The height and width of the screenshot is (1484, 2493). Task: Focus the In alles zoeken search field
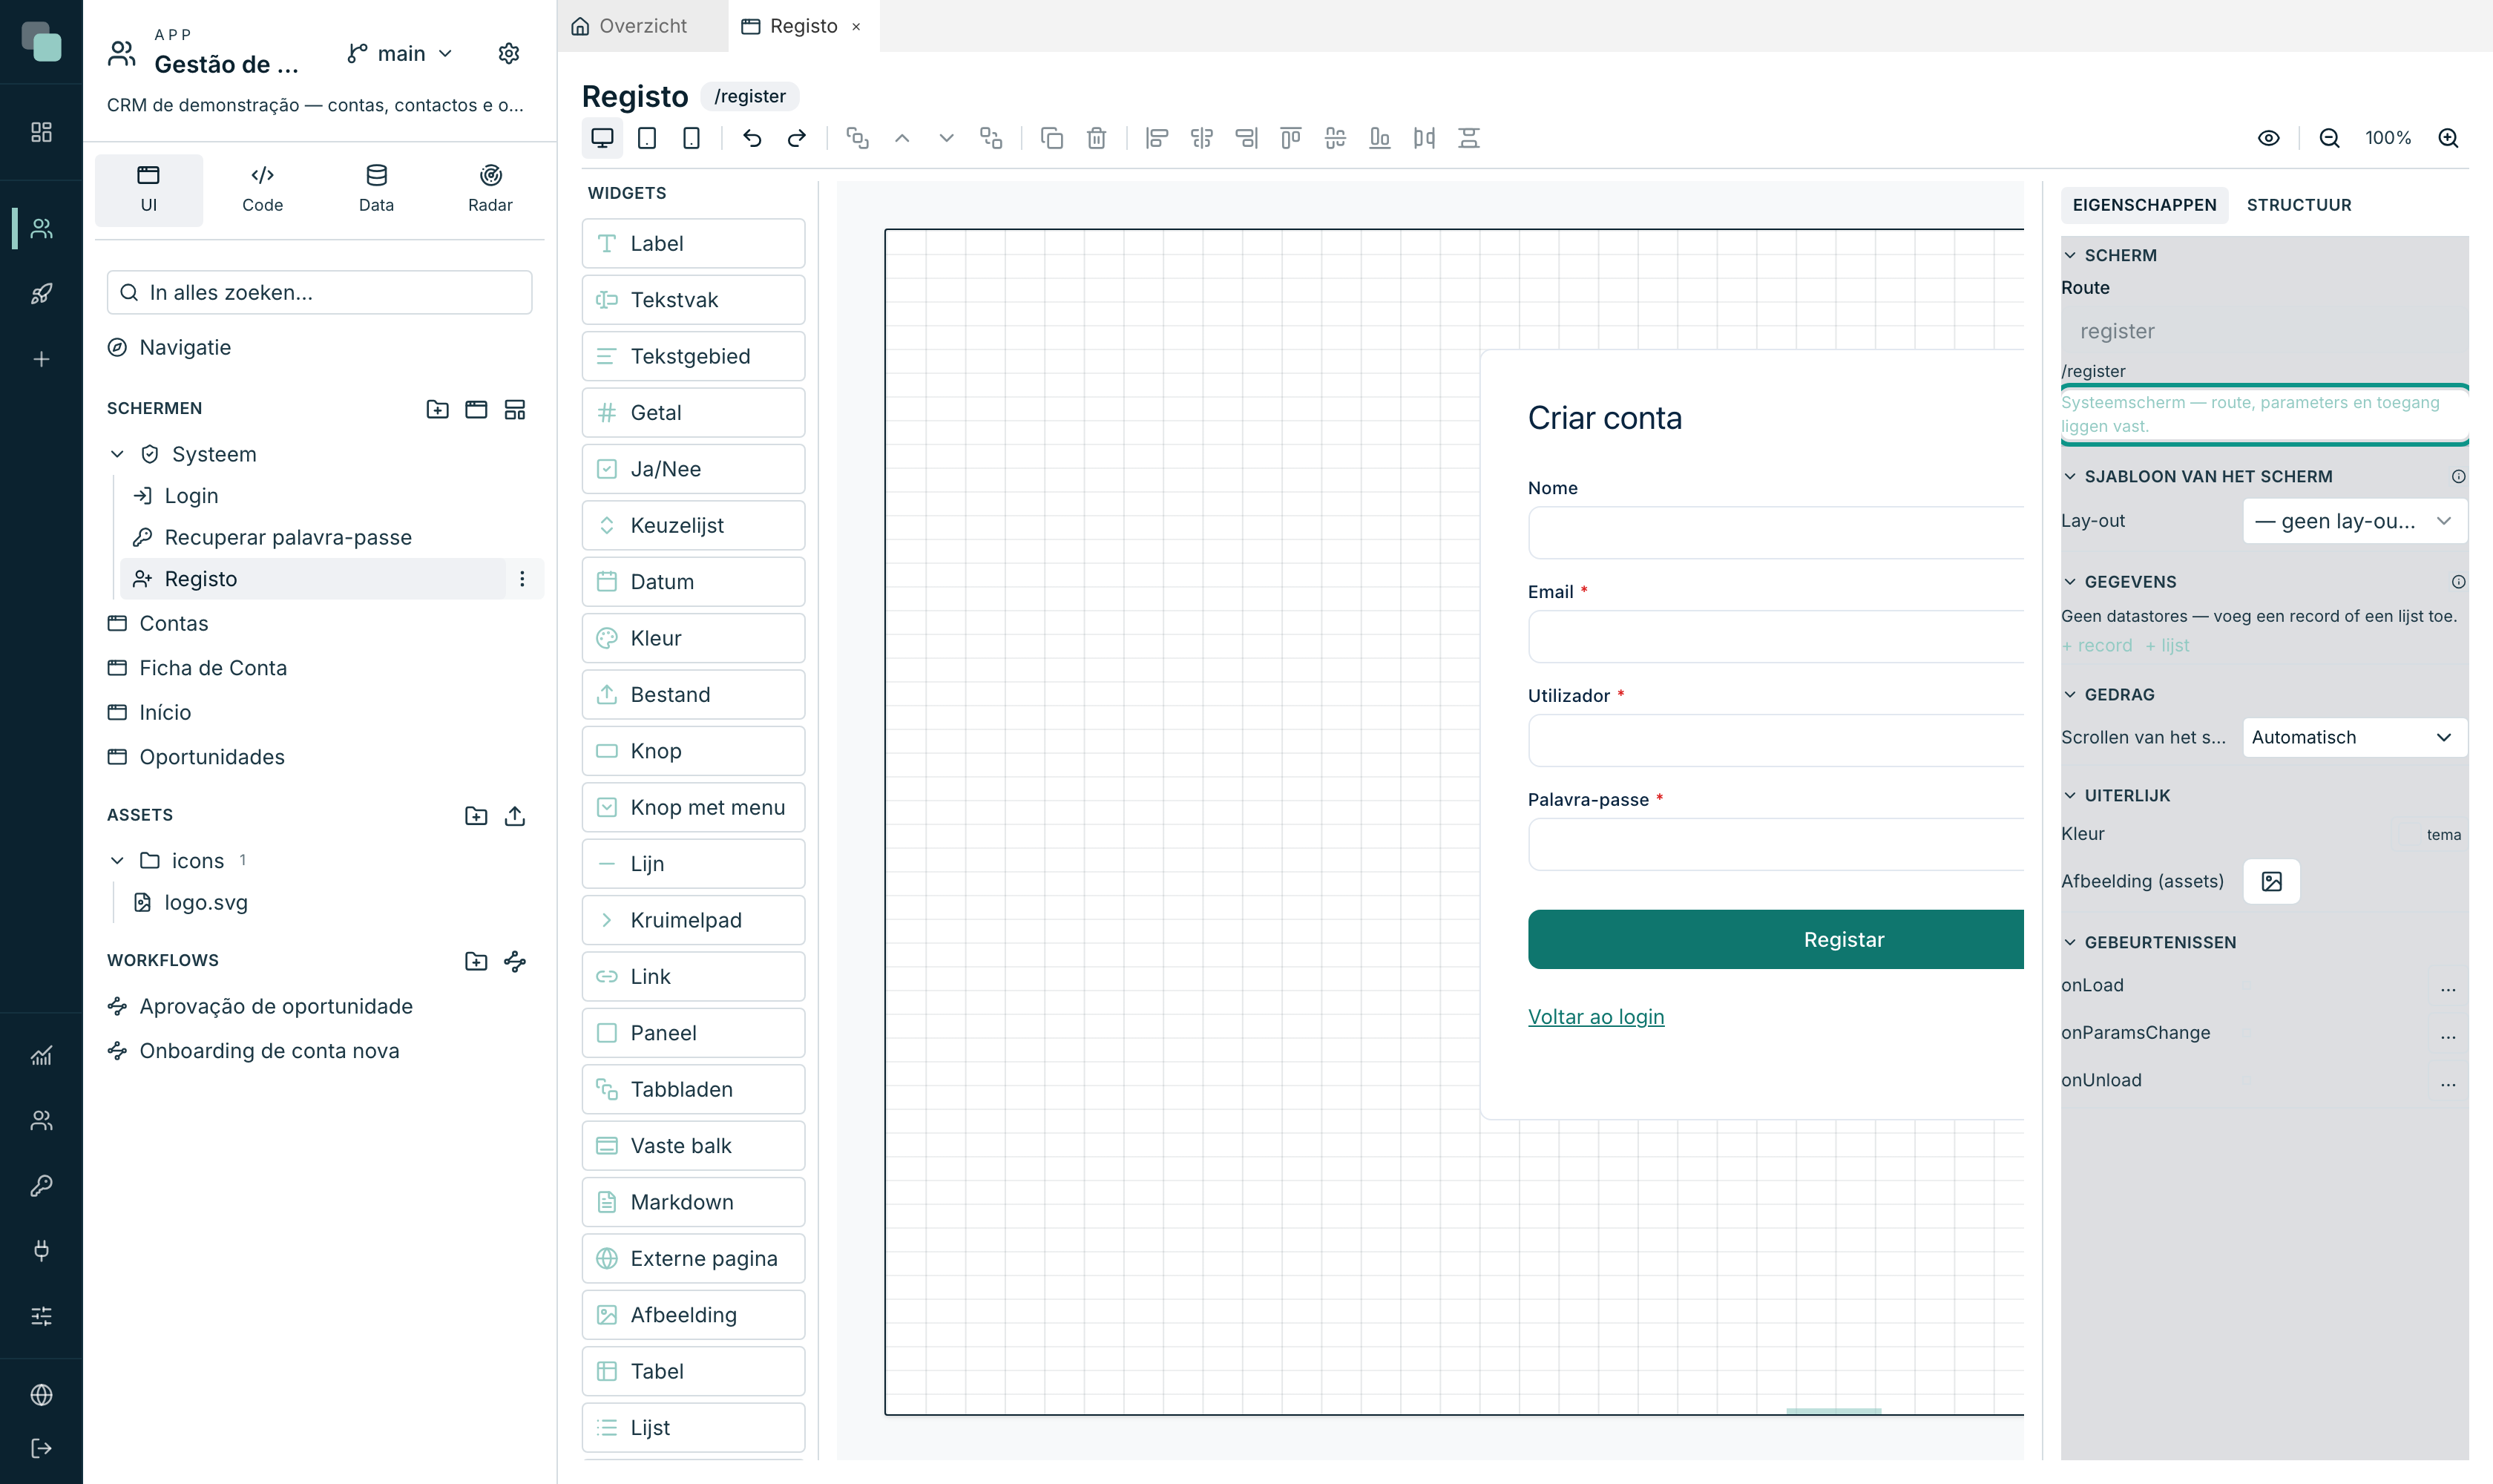click(x=319, y=292)
